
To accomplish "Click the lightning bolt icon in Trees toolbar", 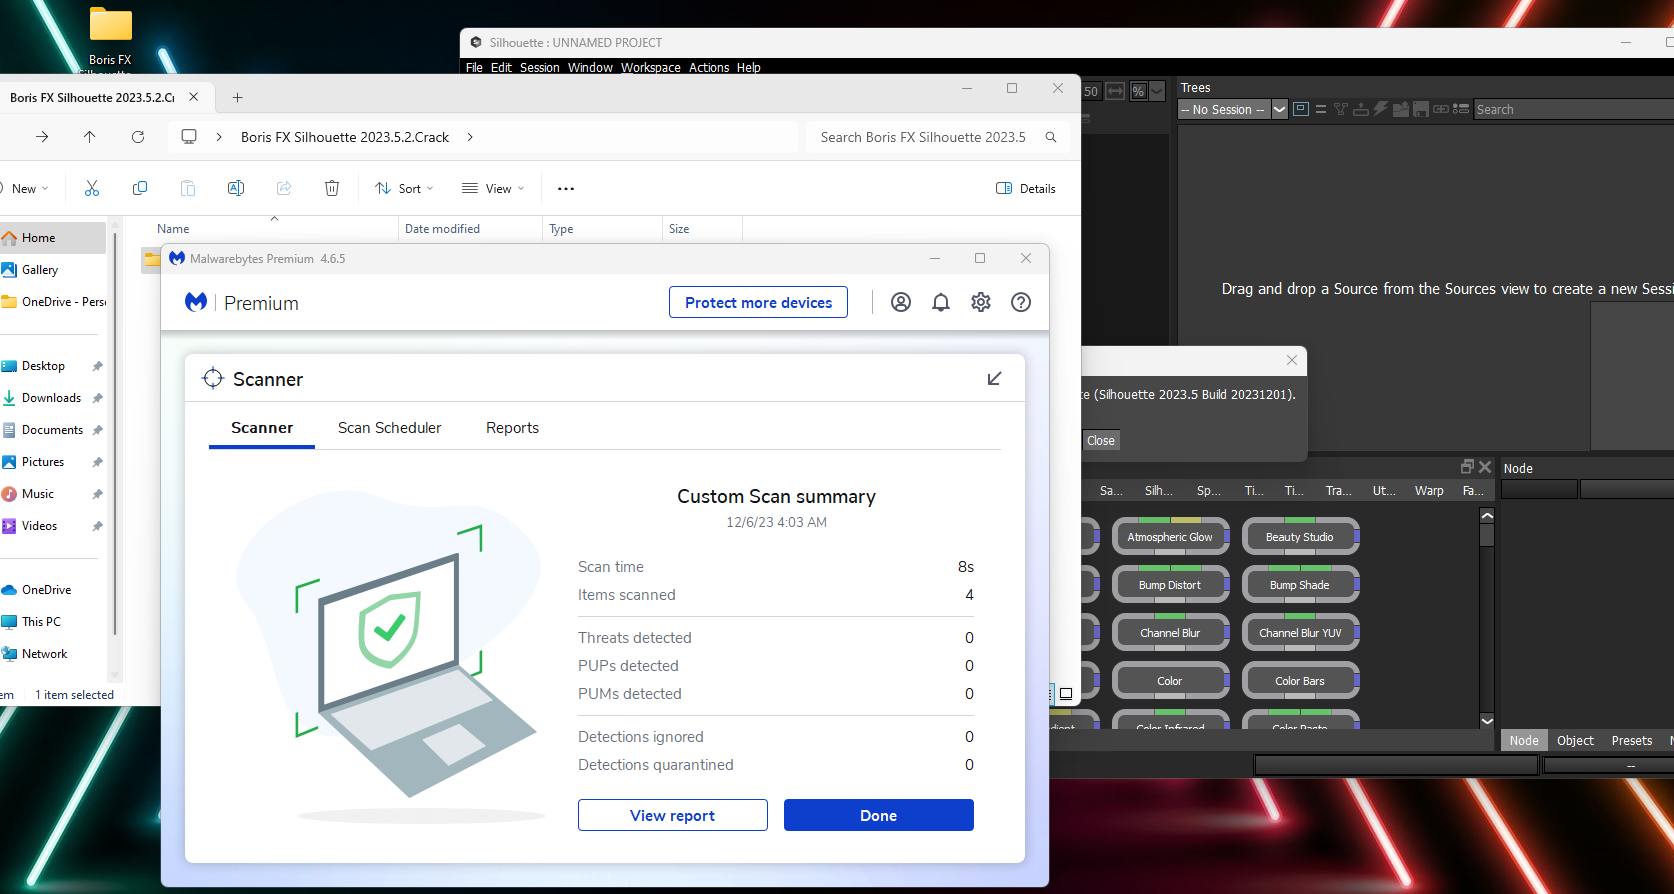I will point(1381,109).
